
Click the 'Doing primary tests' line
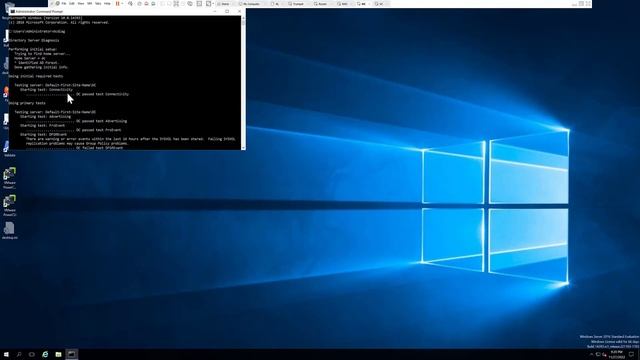27,103
